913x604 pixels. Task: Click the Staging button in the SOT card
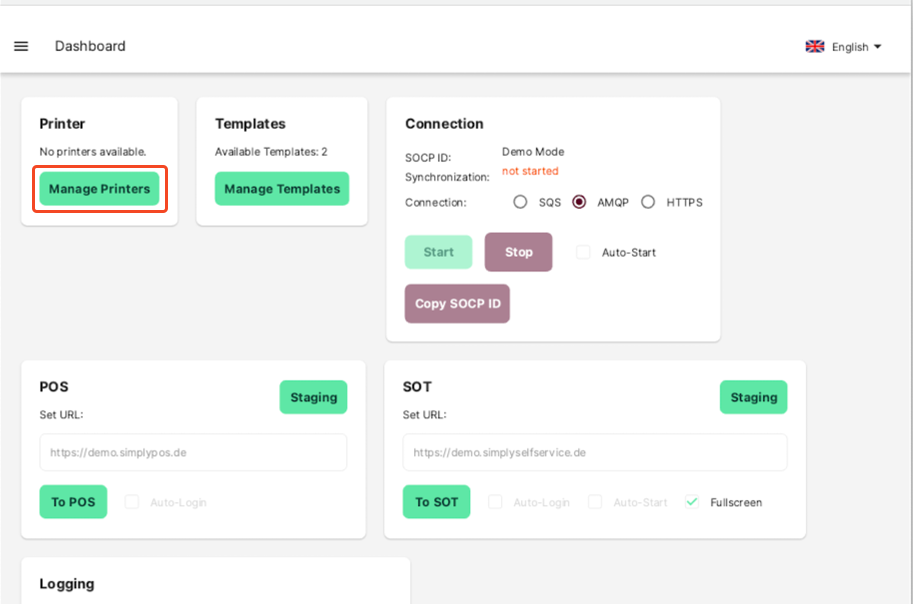pos(753,397)
